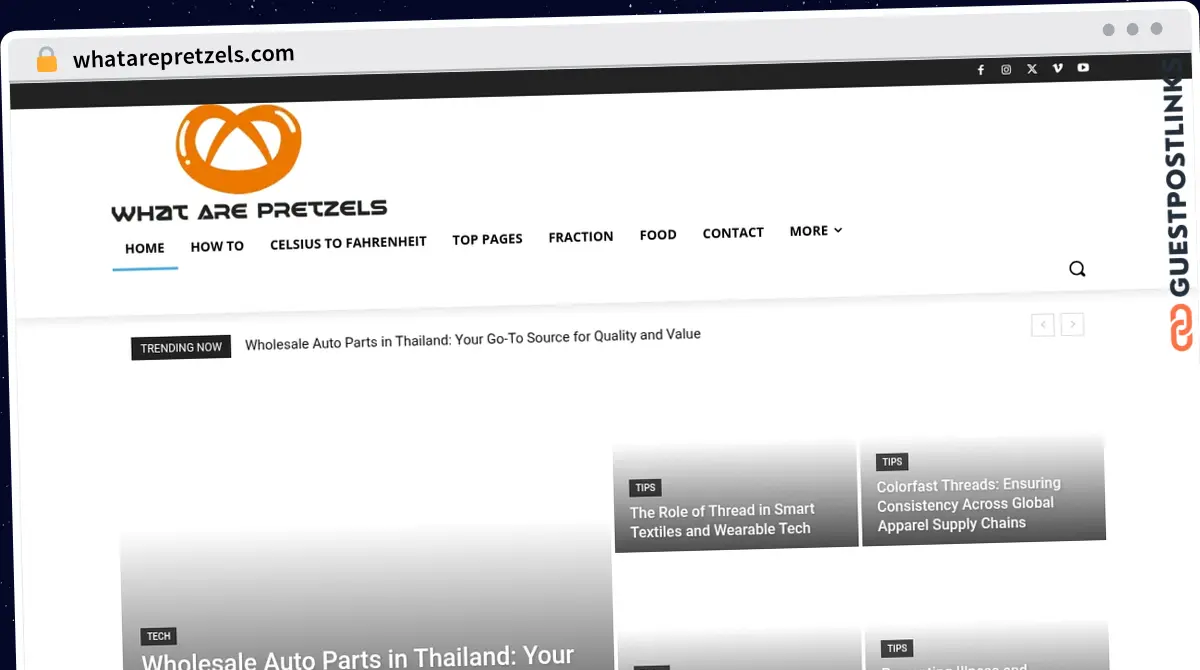
Task: Open the HOW TO menu item
Action: [x=217, y=246]
